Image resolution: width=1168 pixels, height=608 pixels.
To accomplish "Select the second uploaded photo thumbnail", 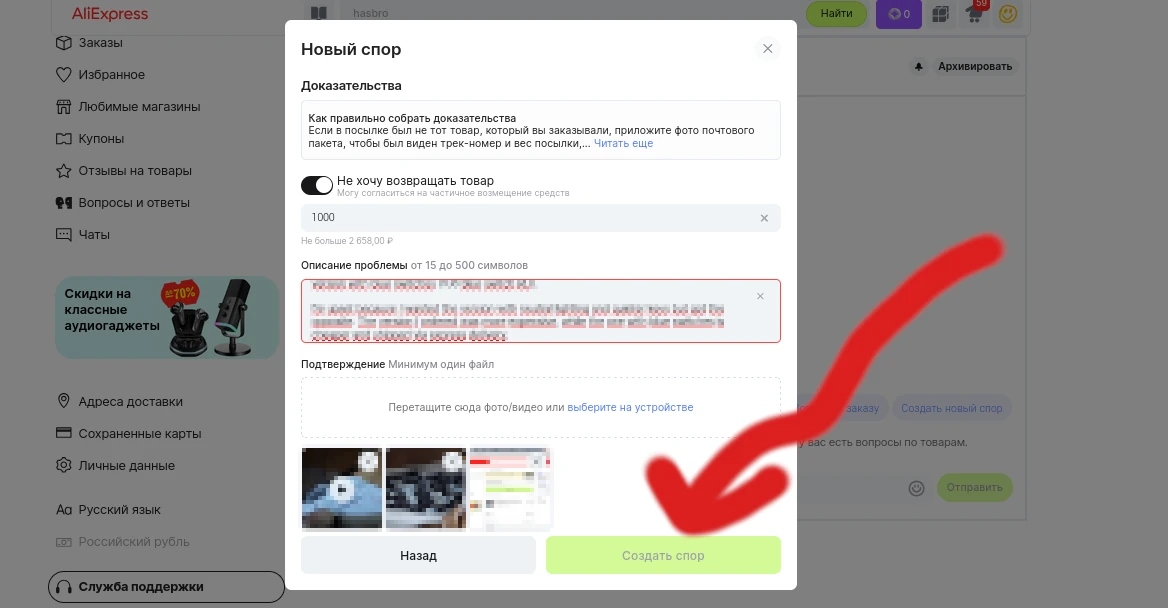I will click(x=425, y=489).
